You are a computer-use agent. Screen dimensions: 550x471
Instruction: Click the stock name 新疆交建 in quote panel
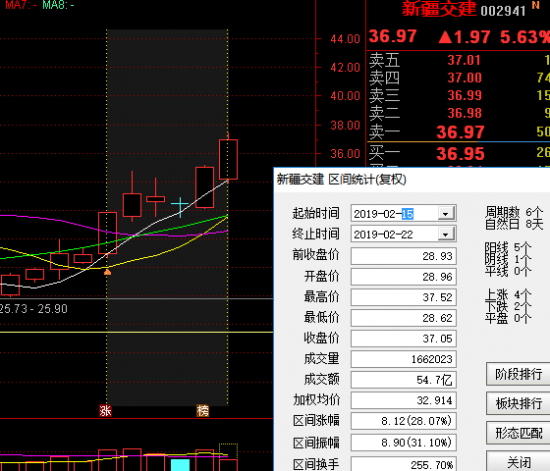(439, 9)
